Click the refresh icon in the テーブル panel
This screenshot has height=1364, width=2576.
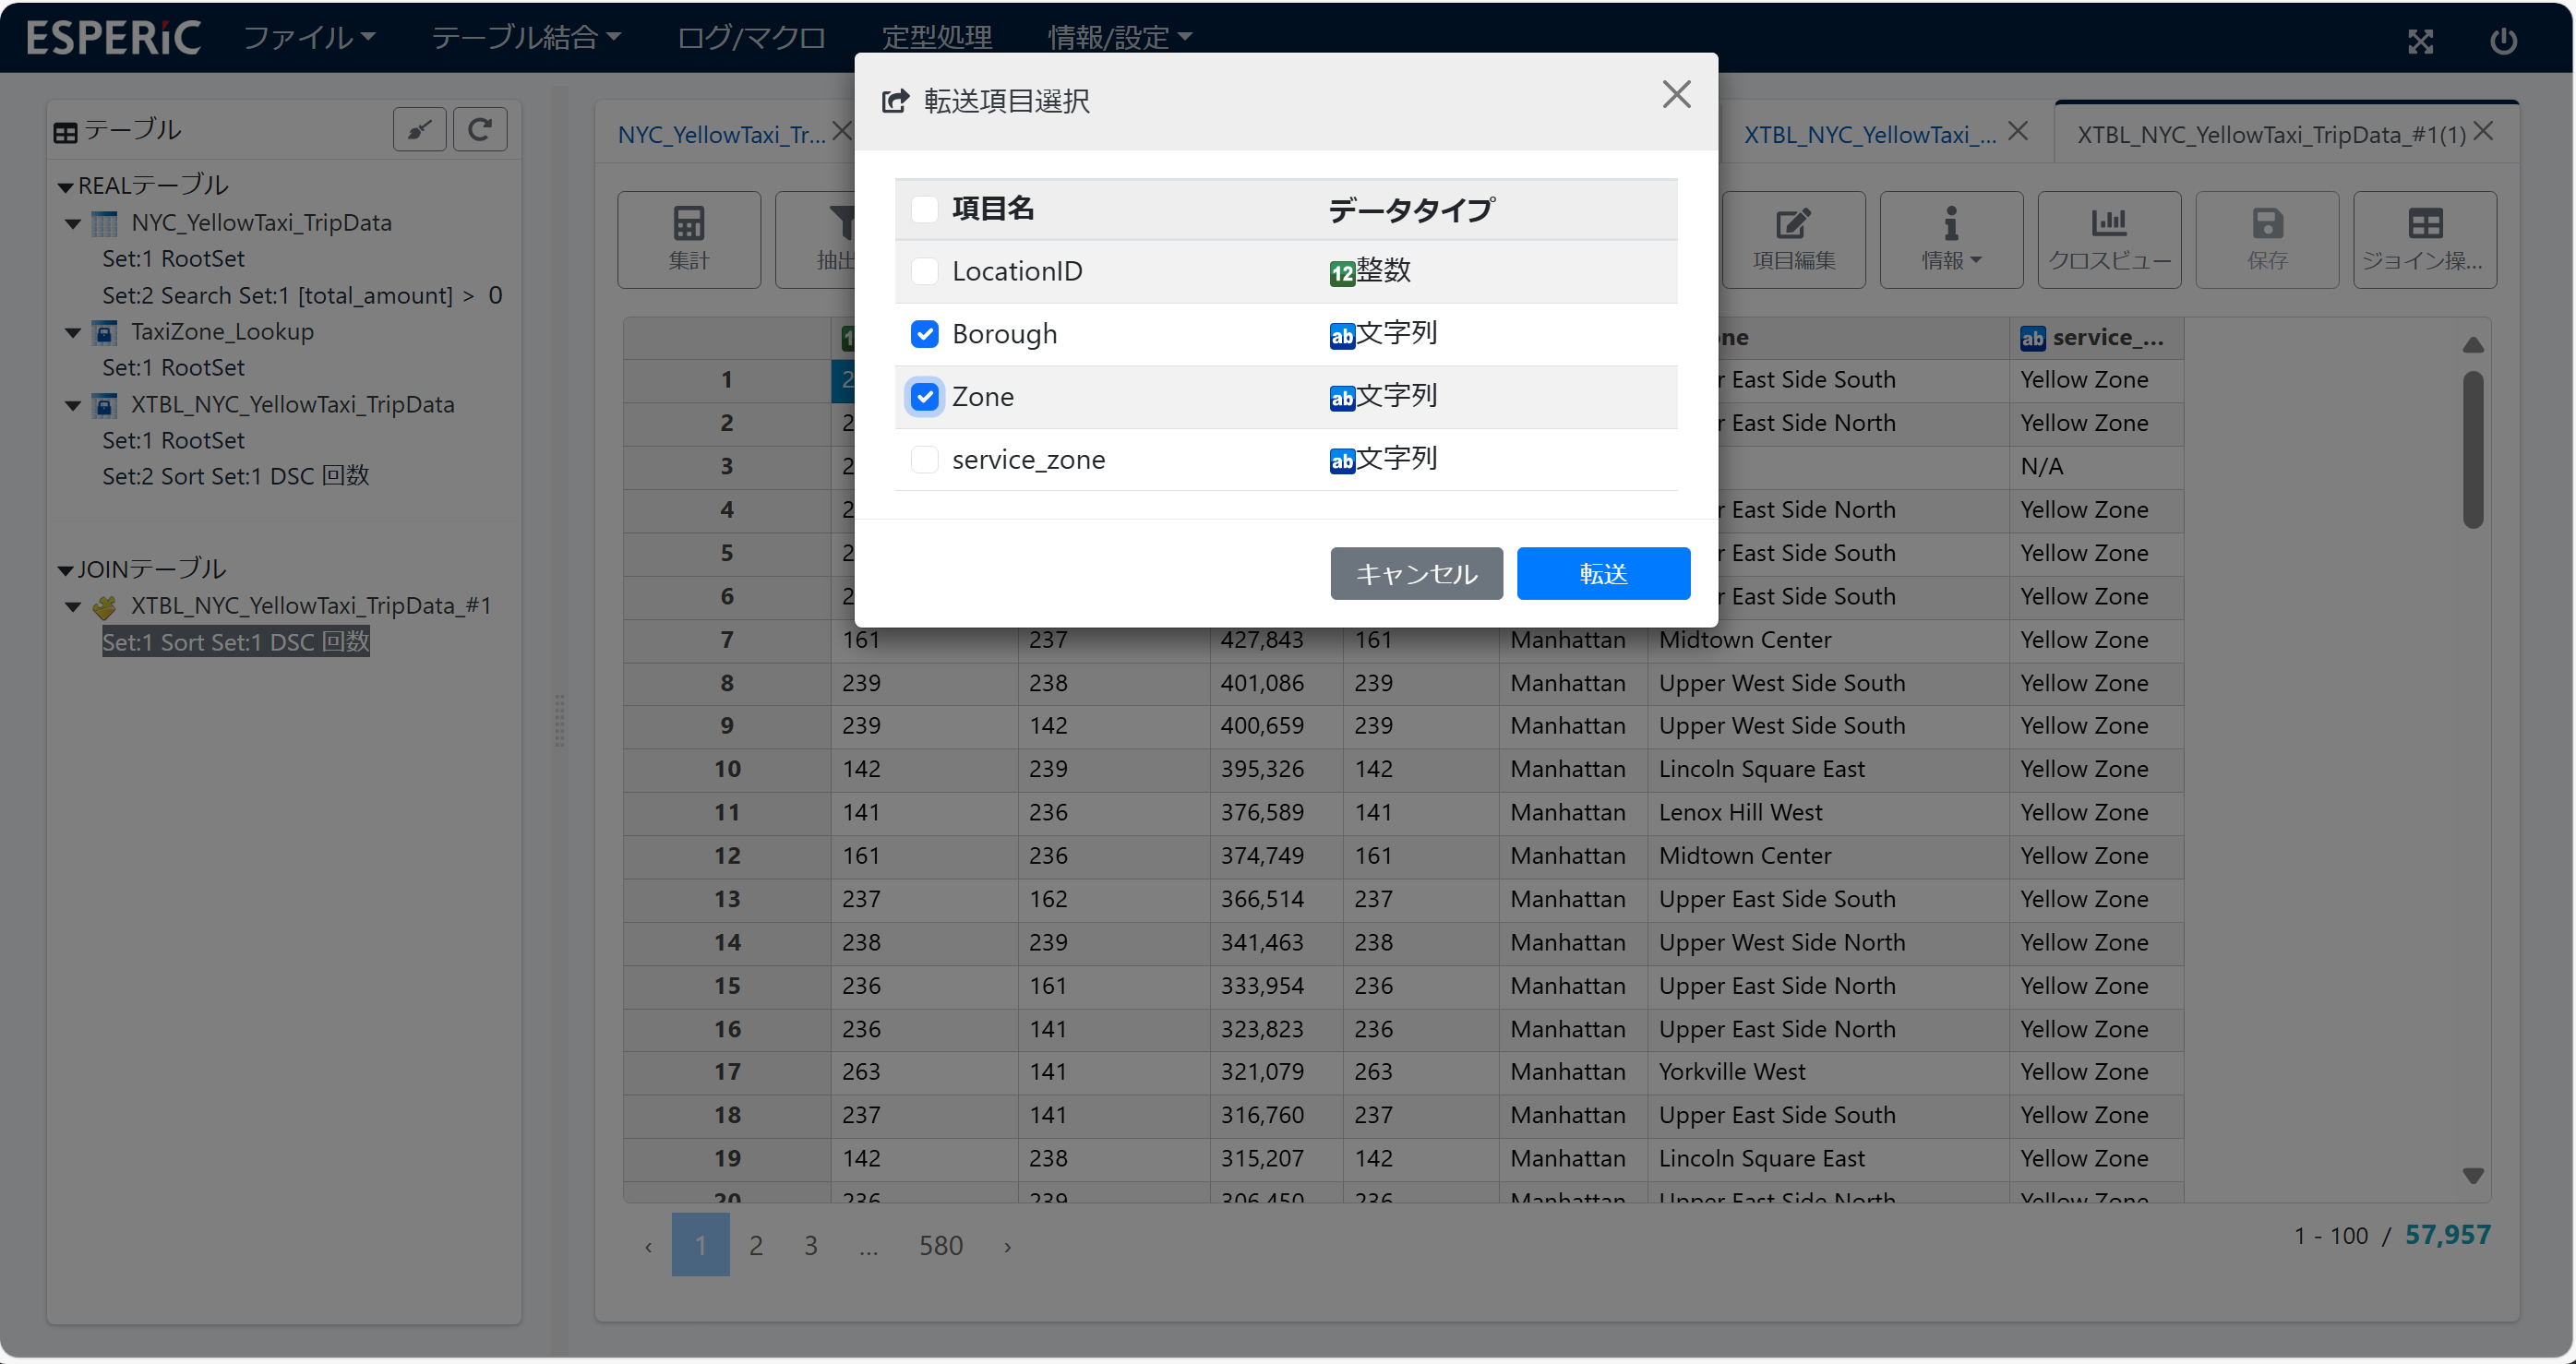[480, 129]
